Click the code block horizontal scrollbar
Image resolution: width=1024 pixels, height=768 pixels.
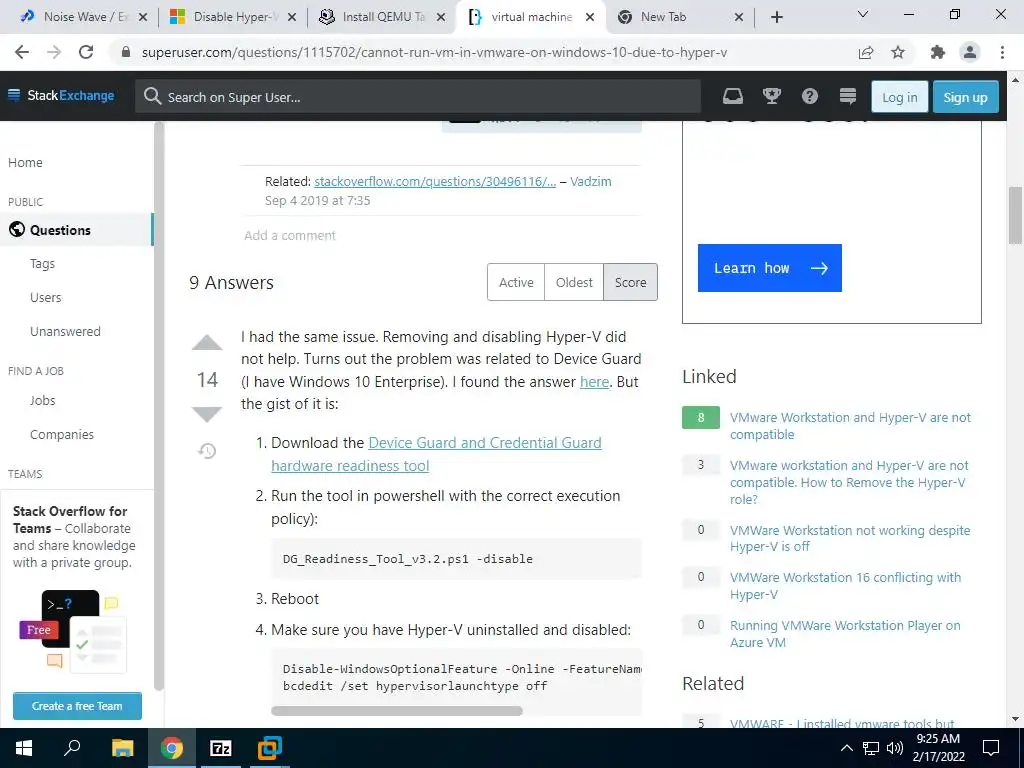point(396,711)
